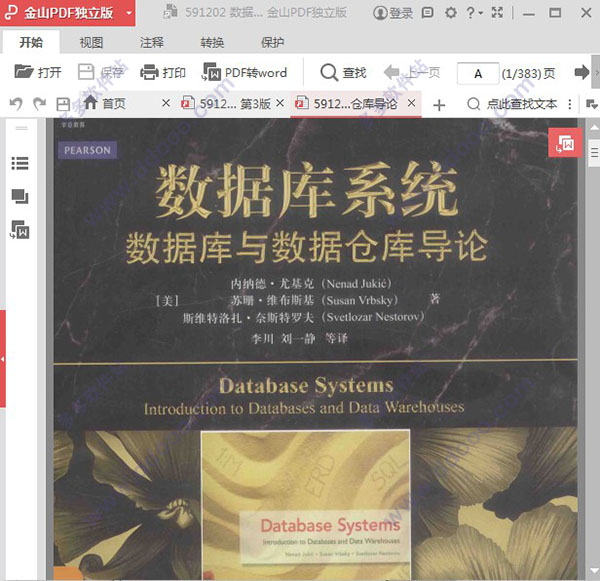Viewport: 600px width, 581px height.
Task: Close the 首页 tab
Action: point(166,103)
